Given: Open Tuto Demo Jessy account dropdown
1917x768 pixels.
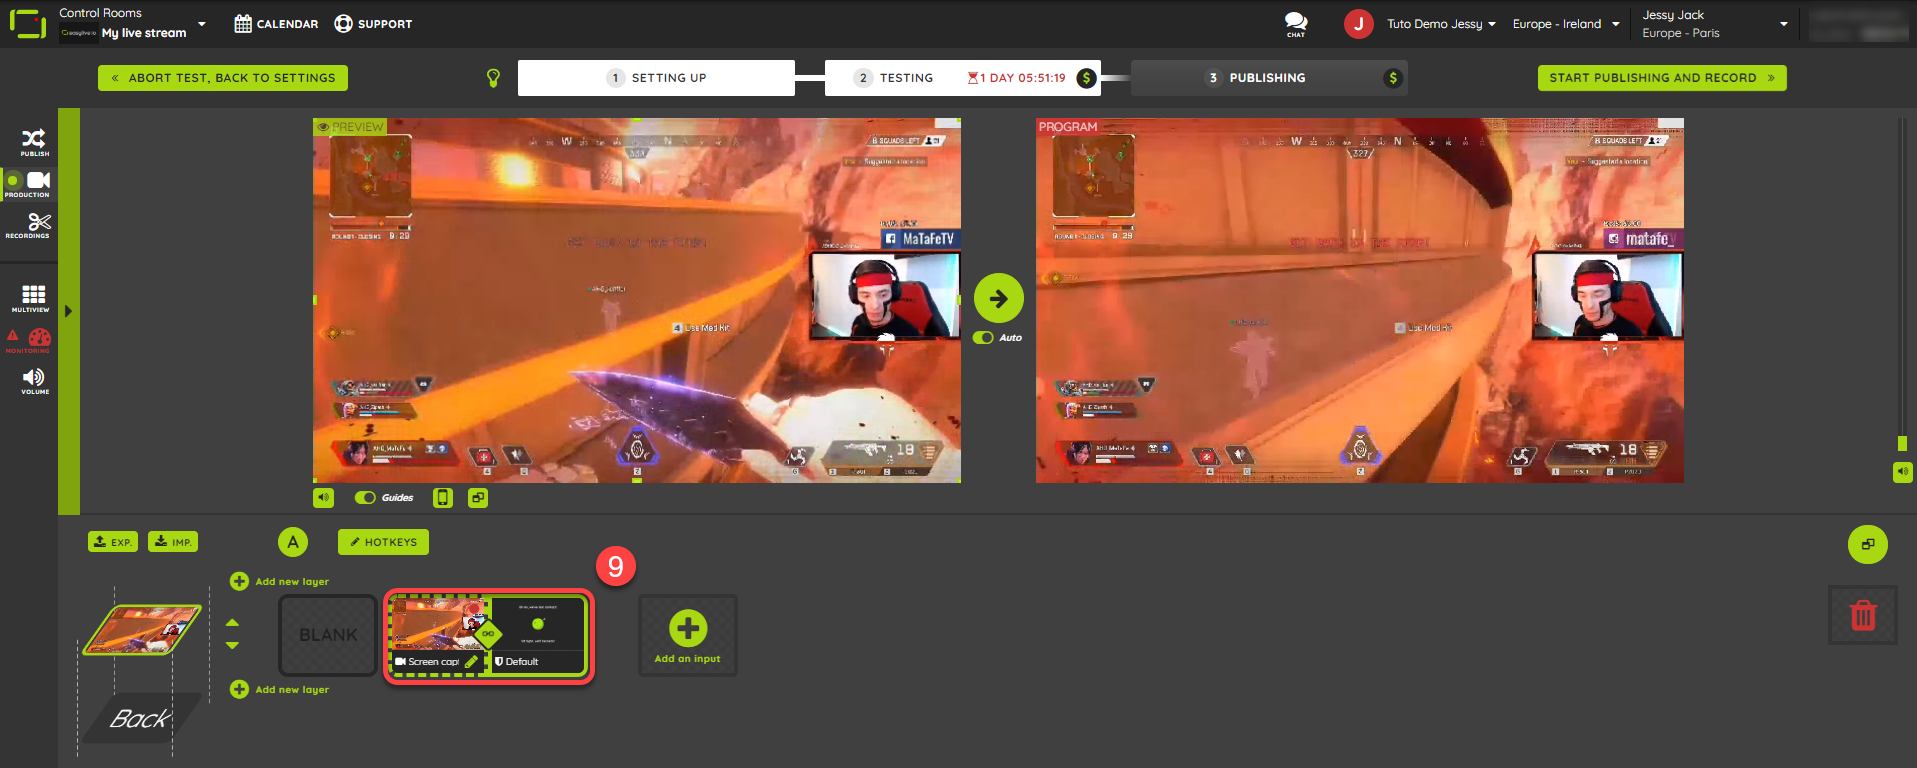Looking at the screenshot, I should 1441,24.
